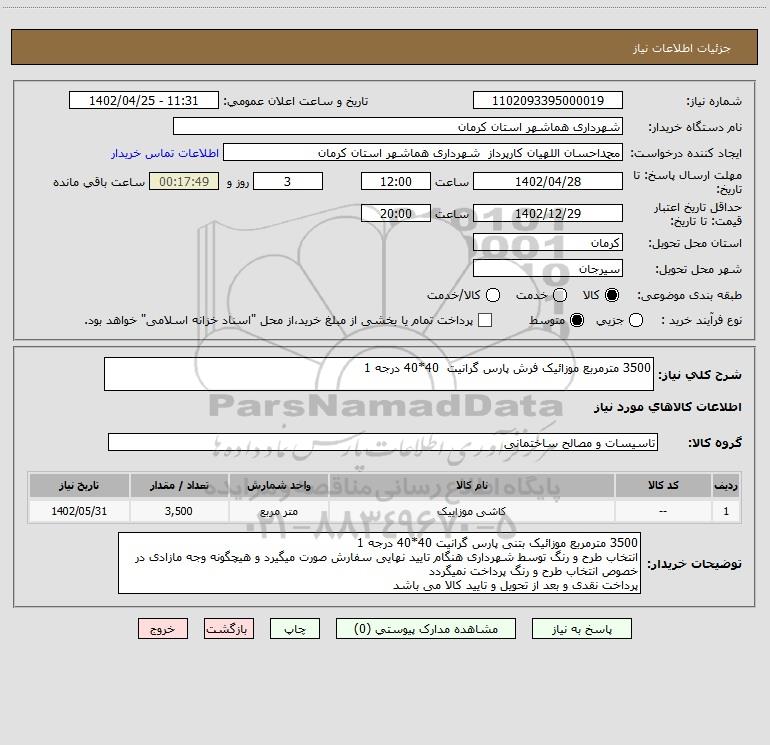The height and width of the screenshot is (745, 770).
Task: Click the چاپ print button
Action: [295, 629]
